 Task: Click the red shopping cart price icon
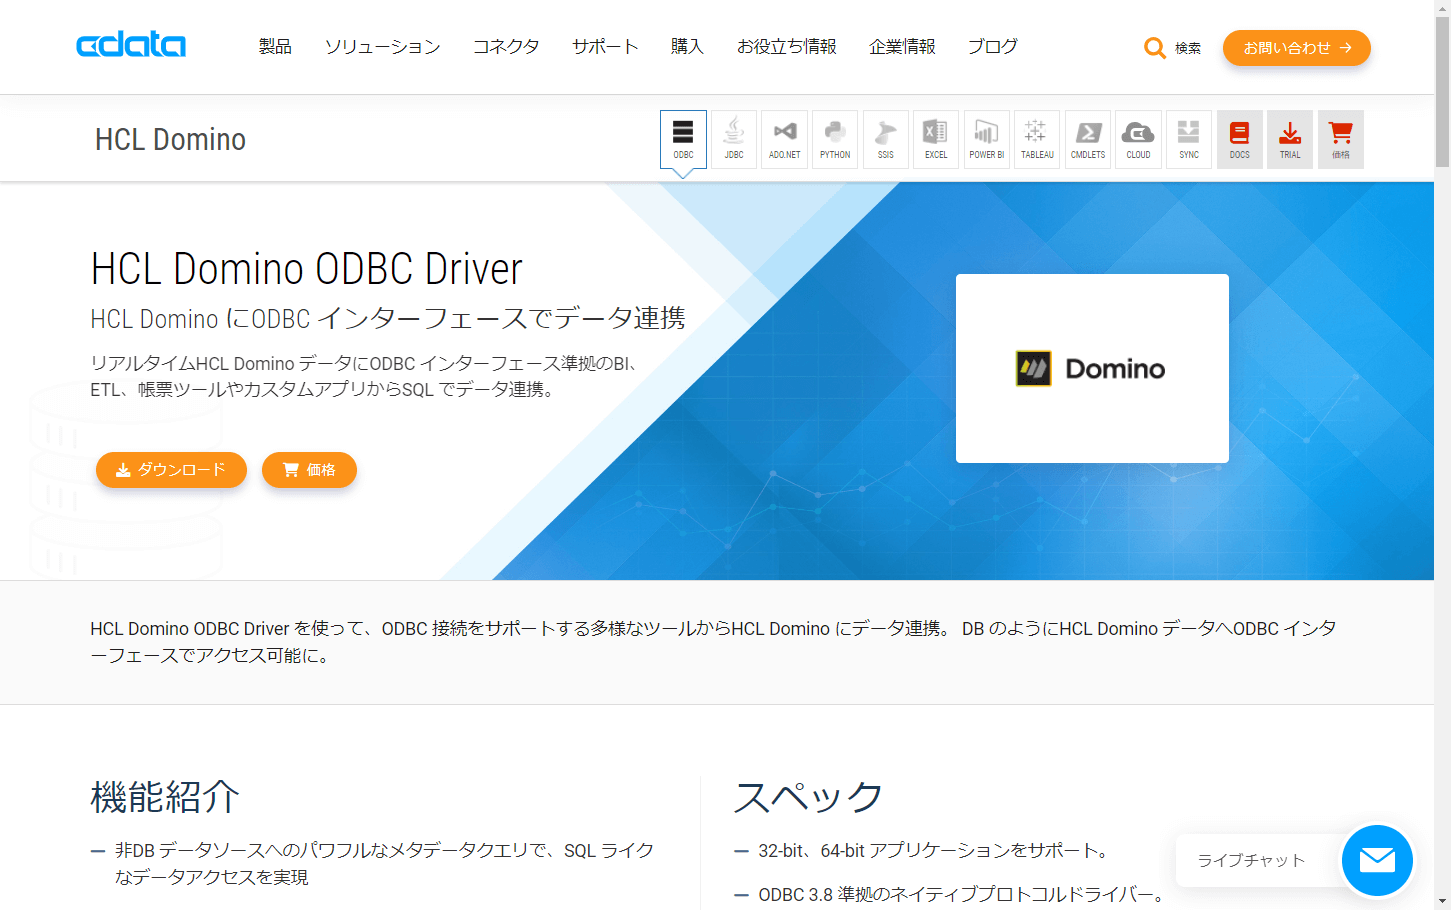[1341, 139]
